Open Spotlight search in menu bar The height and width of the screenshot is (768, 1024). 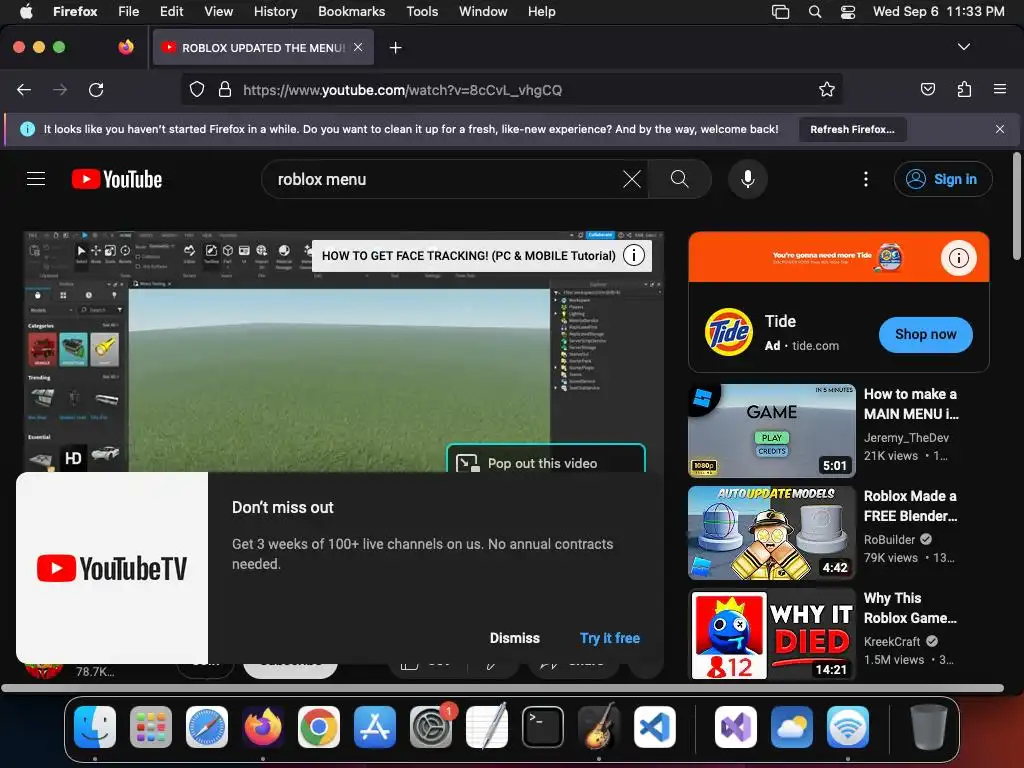point(814,12)
